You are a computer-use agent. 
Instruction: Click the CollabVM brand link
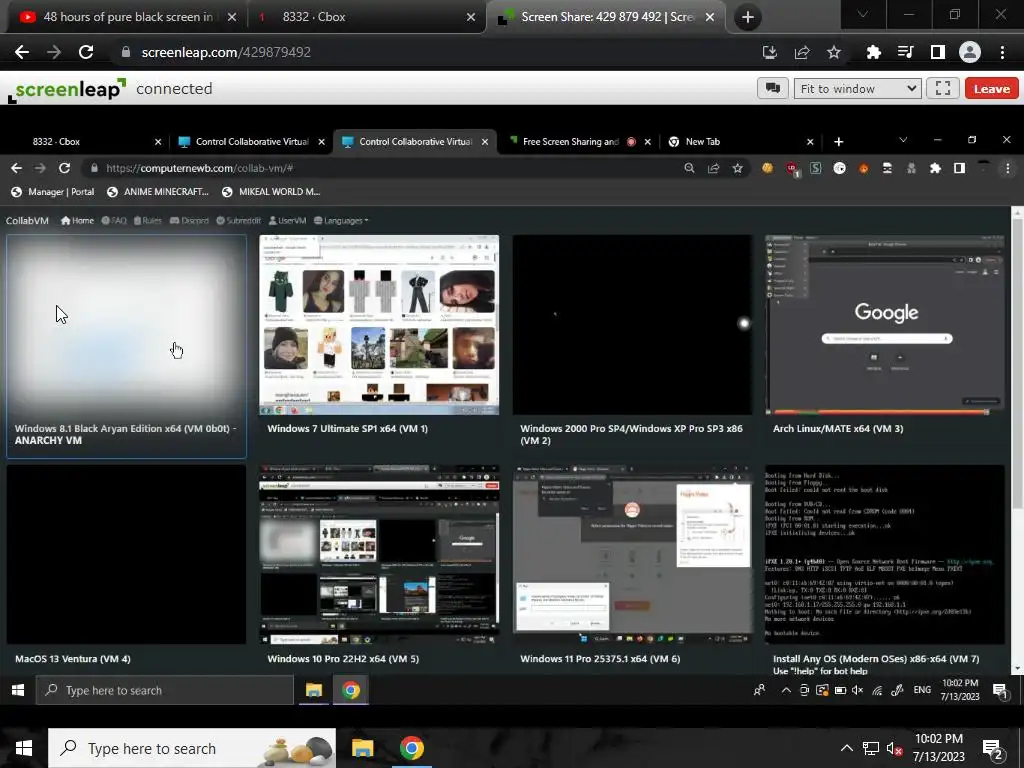click(27, 221)
